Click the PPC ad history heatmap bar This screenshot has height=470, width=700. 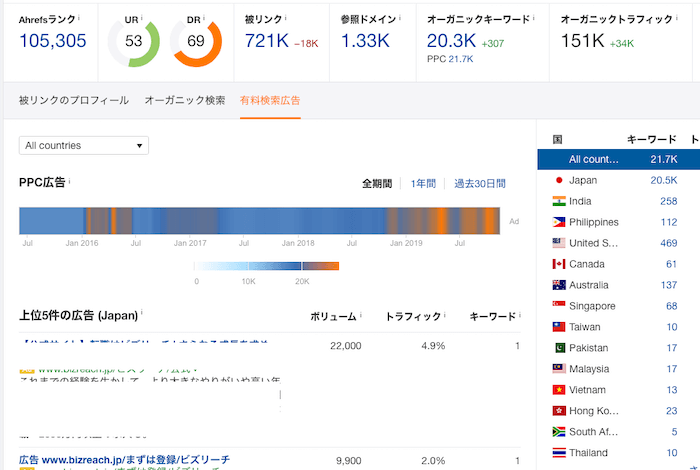(259, 221)
